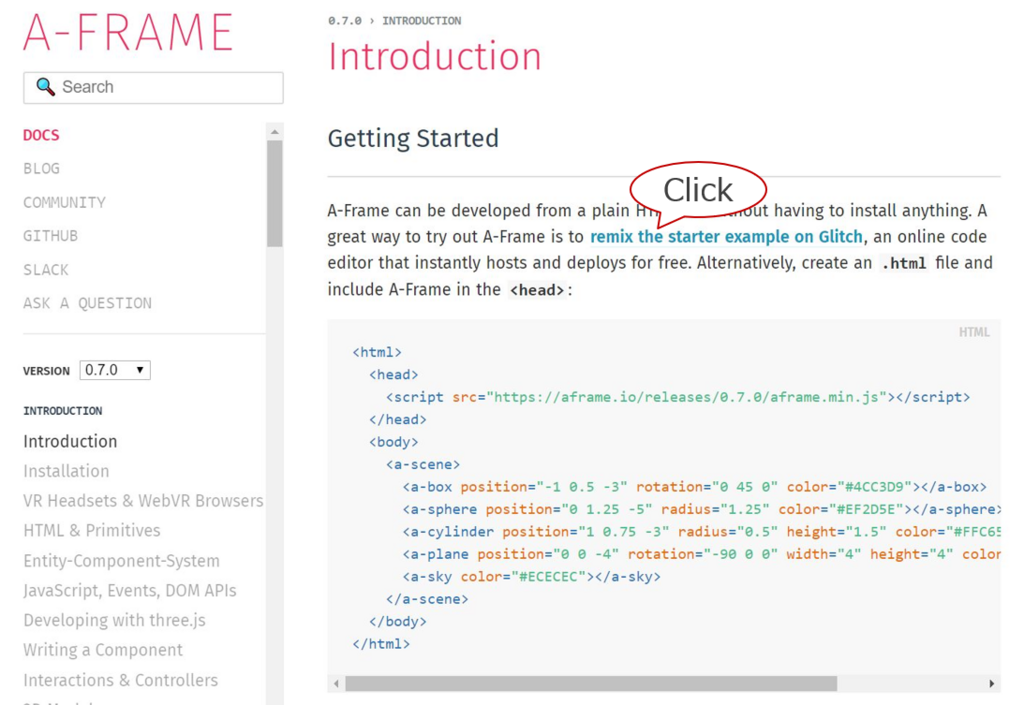
Task: Click the HTML label on code block
Action: (974, 332)
